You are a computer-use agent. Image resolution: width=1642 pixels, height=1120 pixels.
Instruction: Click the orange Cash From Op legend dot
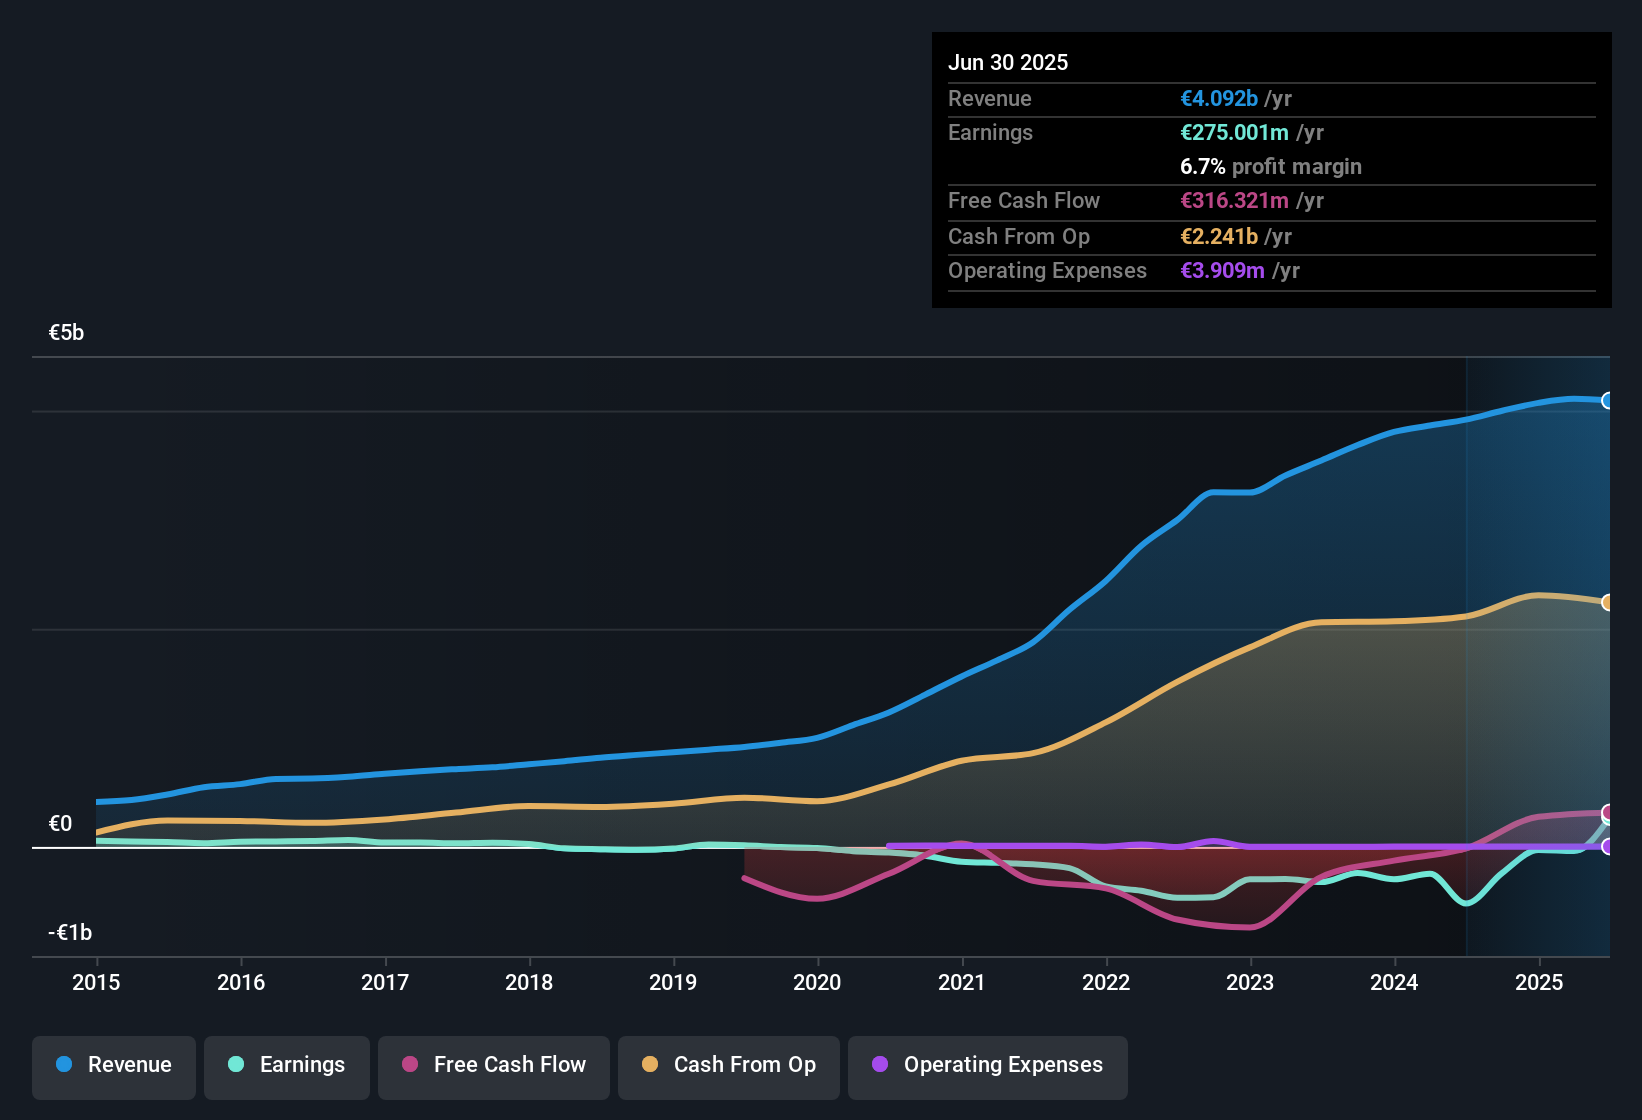pyautogui.click(x=650, y=1065)
